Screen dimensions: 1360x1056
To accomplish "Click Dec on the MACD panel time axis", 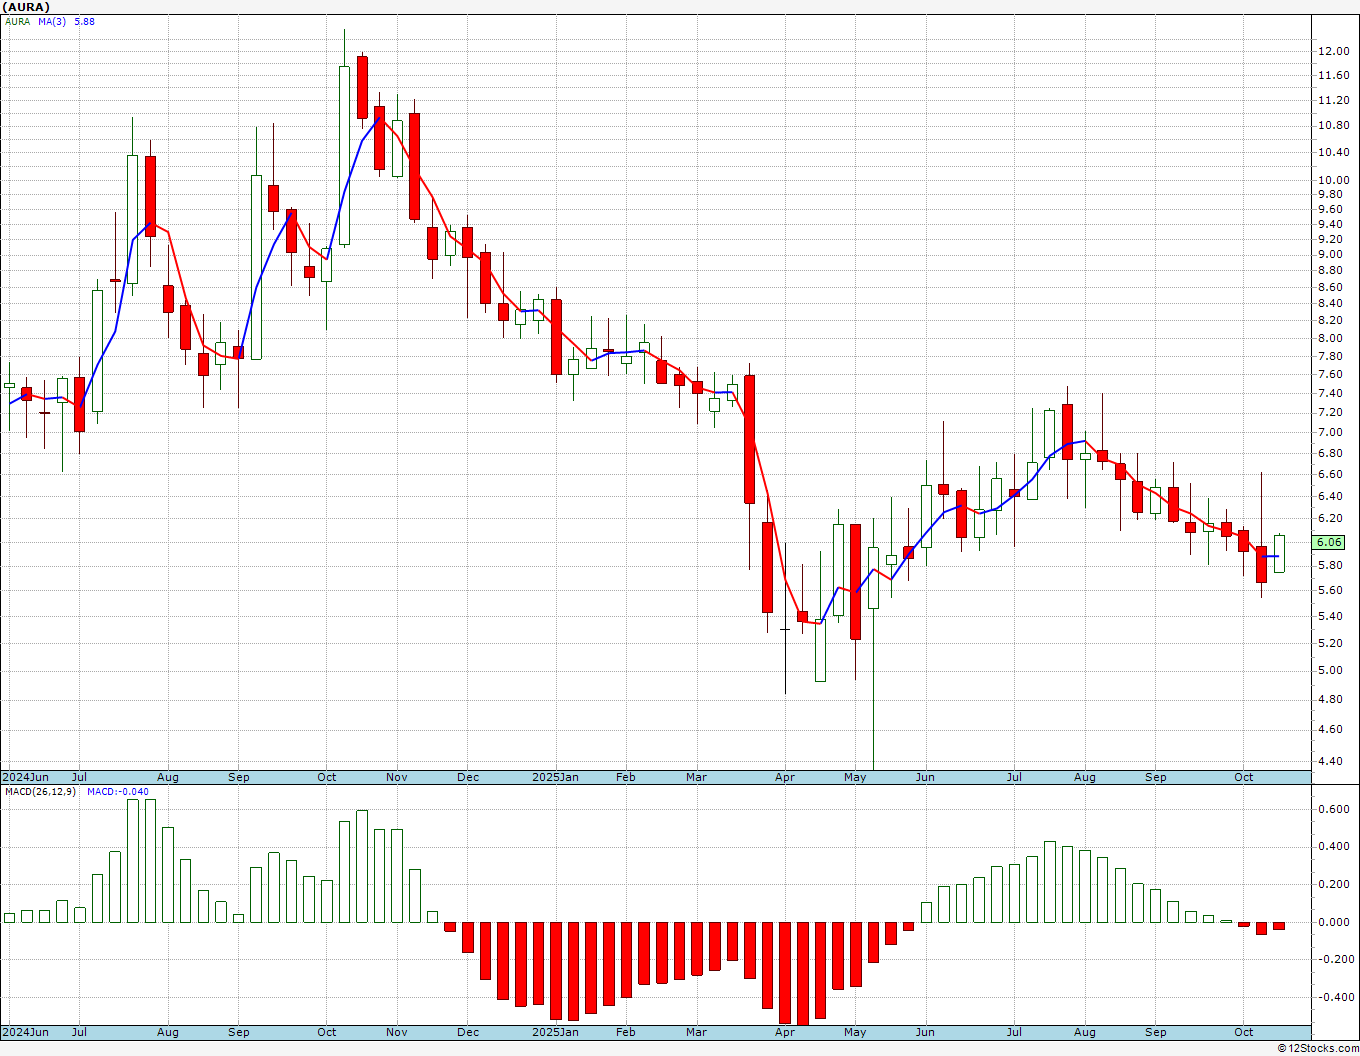I will (468, 1032).
